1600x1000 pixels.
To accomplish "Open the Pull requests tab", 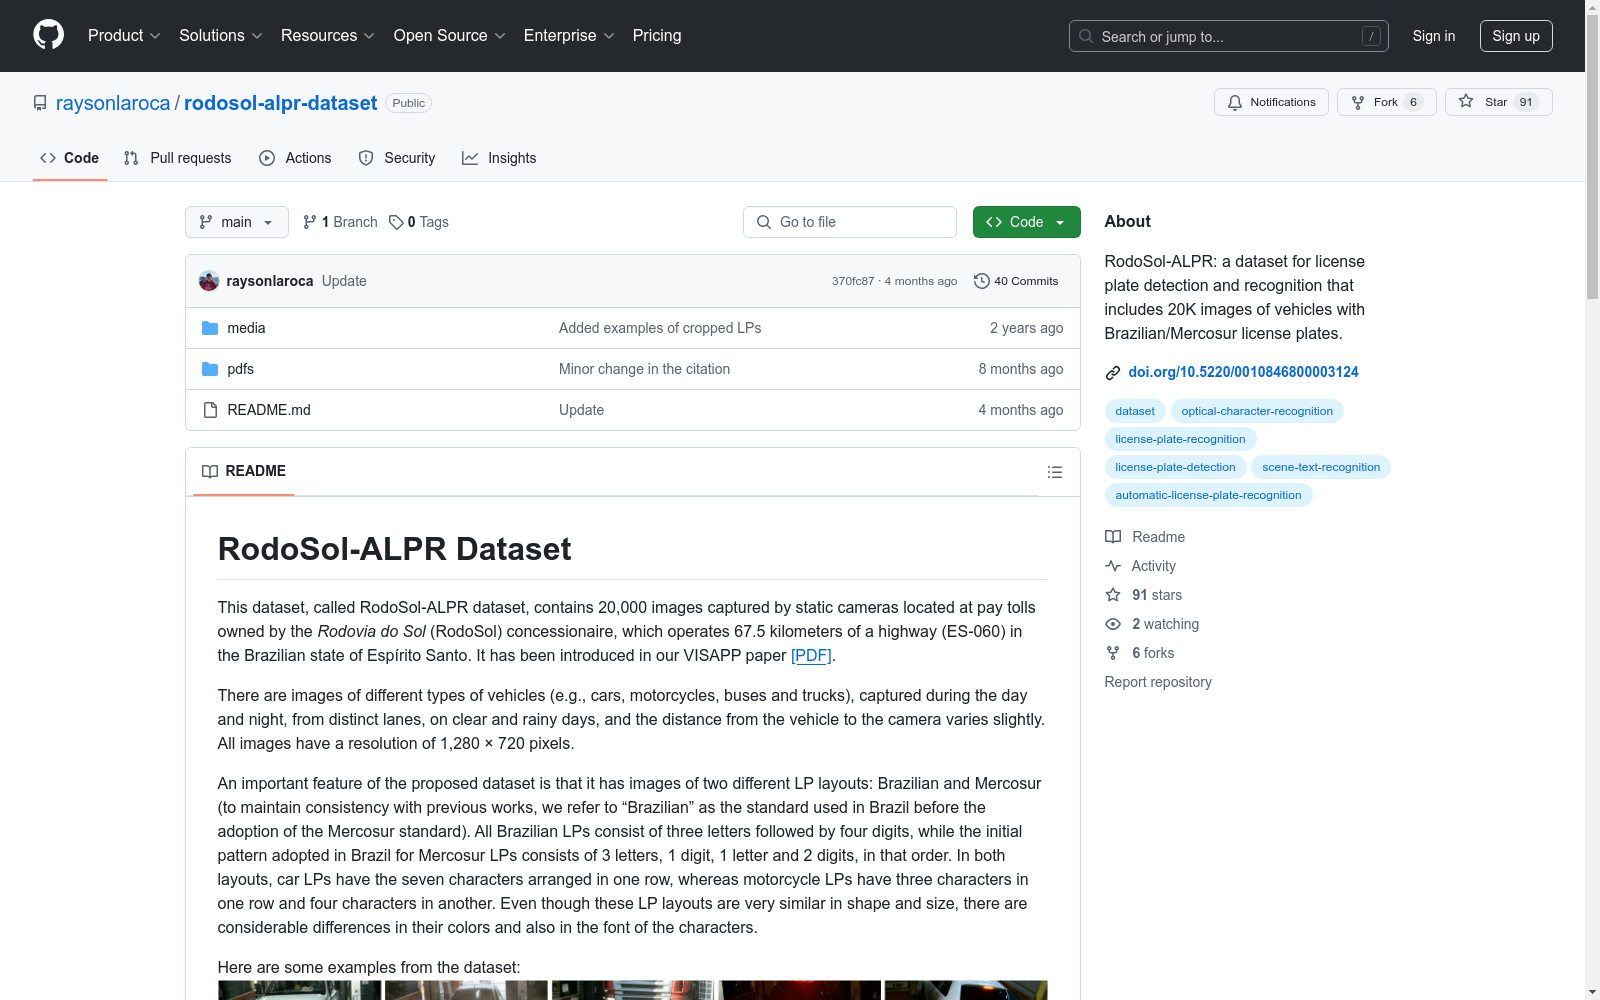I will point(178,158).
